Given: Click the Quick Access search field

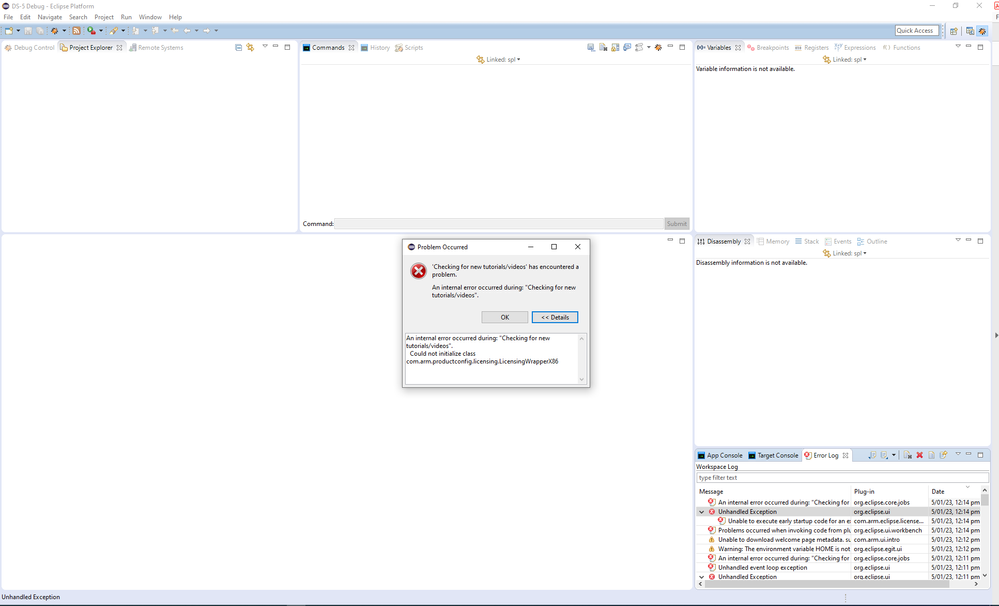Looking at the screenshot, I should 916,31.
